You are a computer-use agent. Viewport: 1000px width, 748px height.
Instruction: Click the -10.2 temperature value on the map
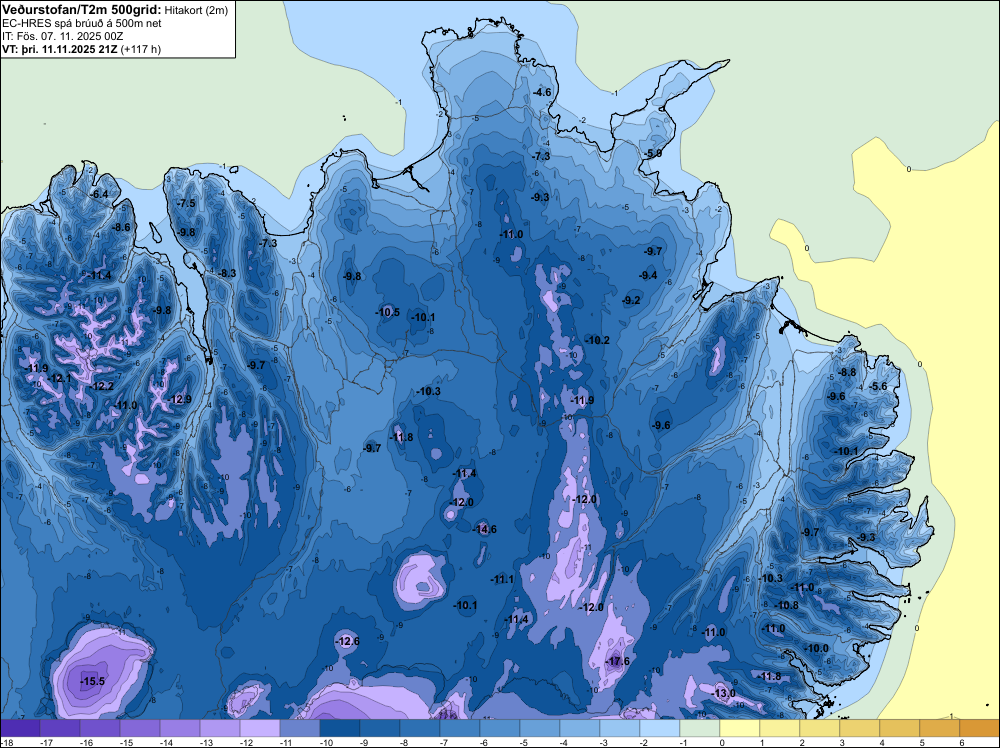(597, 341)
